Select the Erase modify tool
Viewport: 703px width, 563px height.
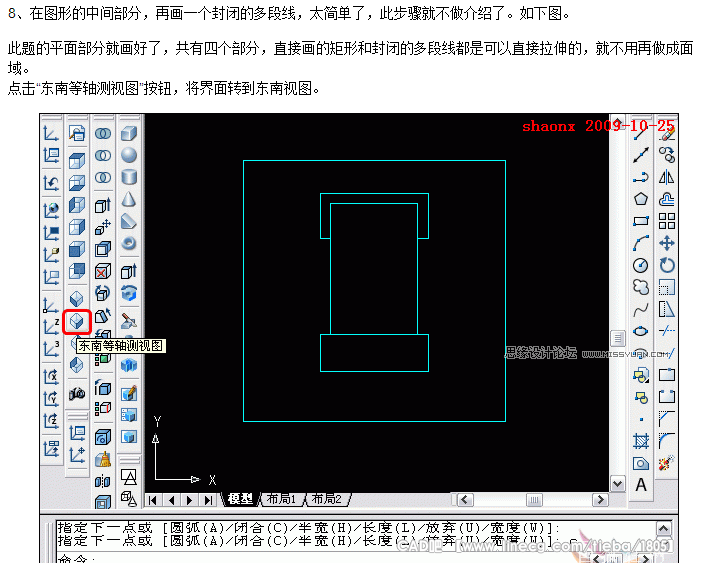(x=667, y=134)
